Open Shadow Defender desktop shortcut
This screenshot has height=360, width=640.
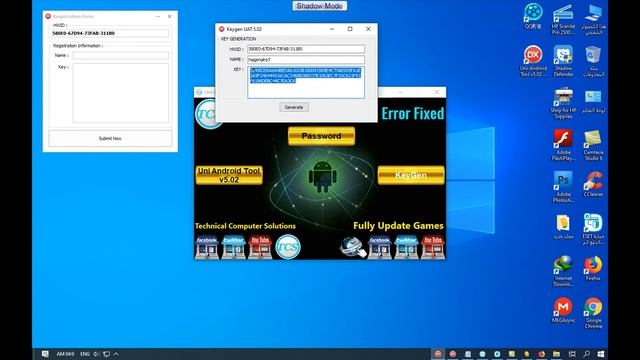[563, 61]
